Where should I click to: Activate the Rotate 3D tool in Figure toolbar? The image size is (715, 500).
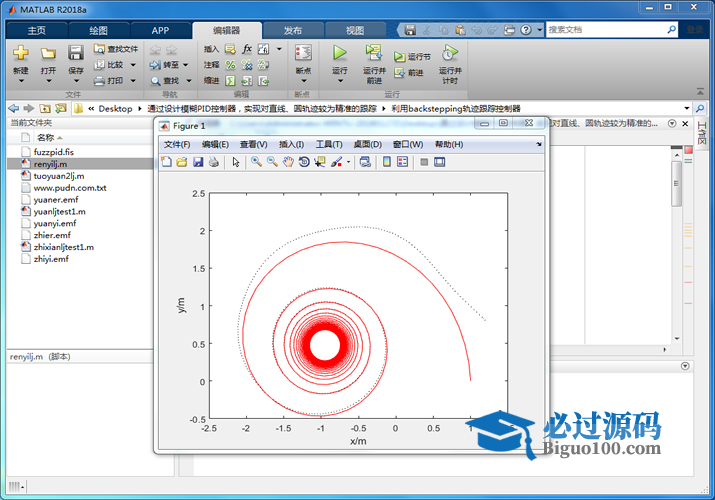(x=304, y=162)
